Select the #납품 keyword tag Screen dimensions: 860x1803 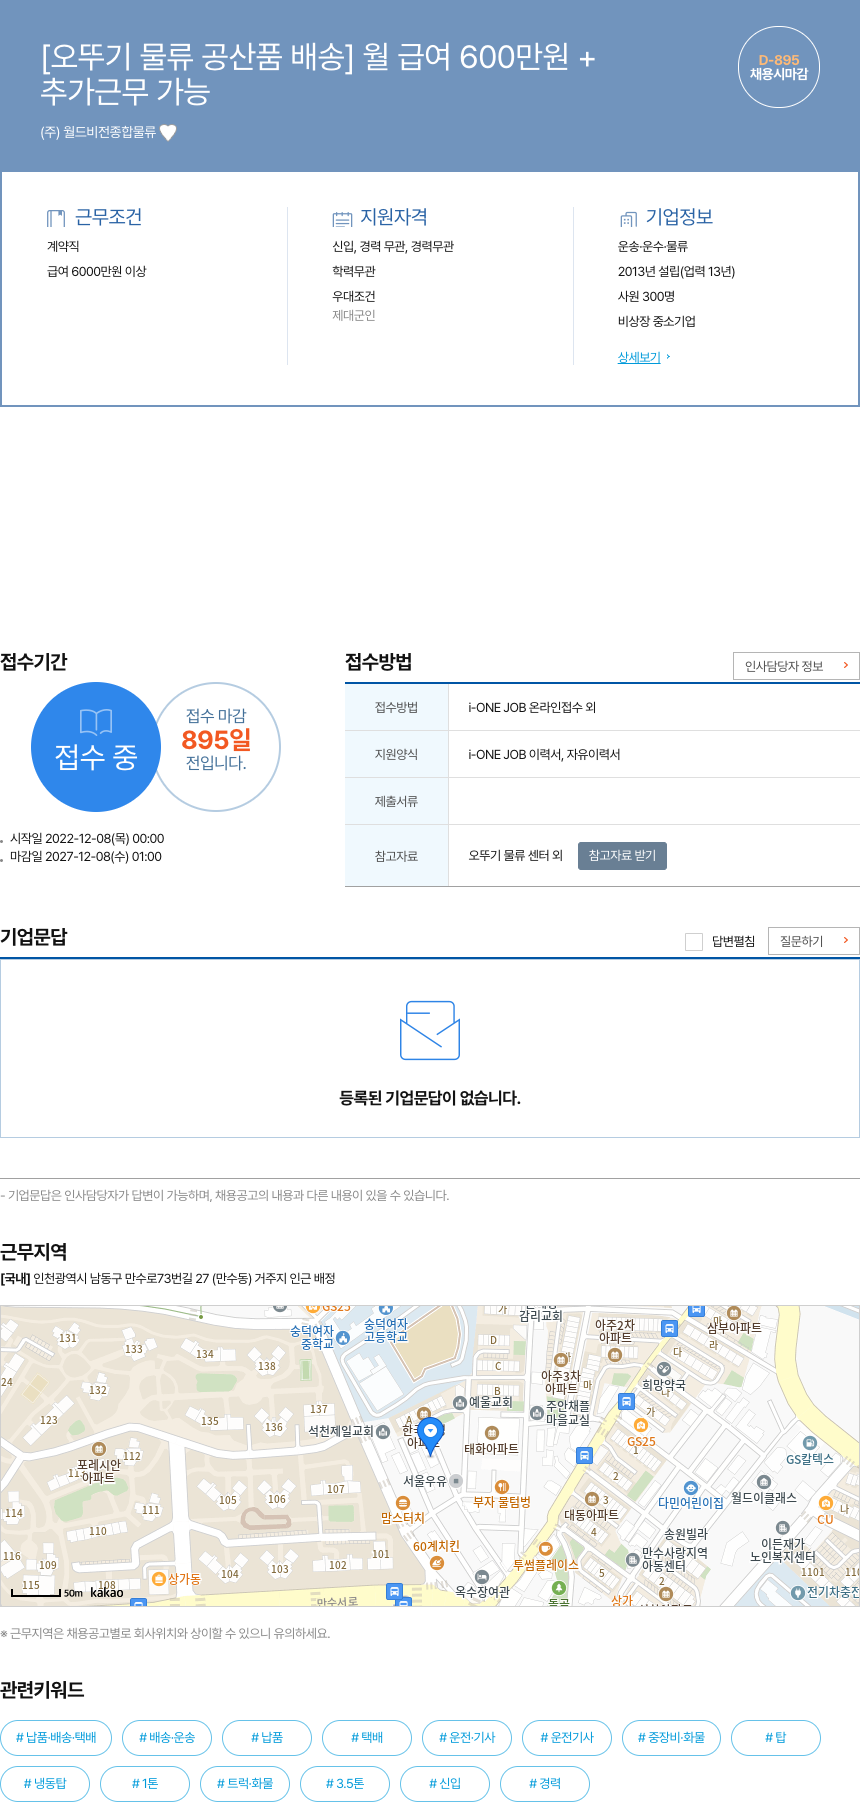click(267, 1737)
